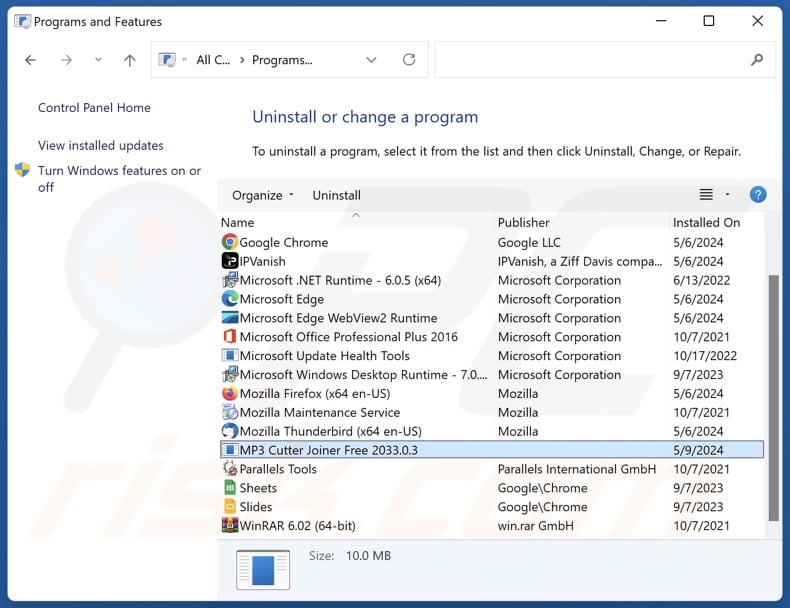Click the Microsoft Update Health Tools icon
790x608 pixels.
click(x=230, y=356)
